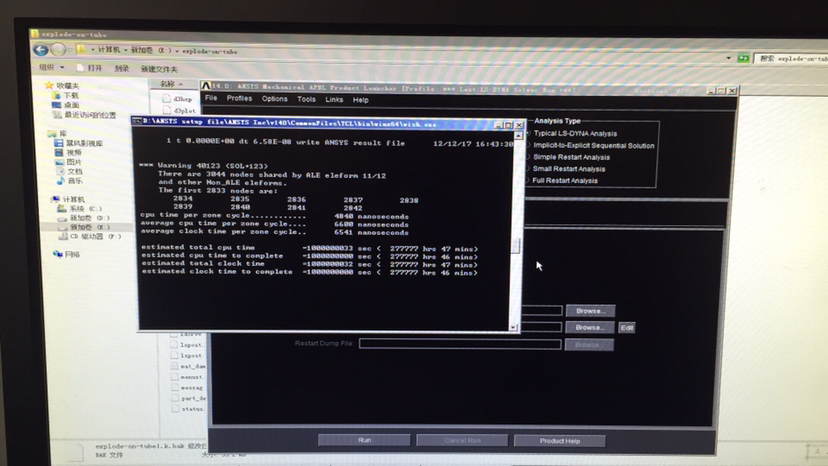Viewport: 828px width, 466px height.
Task: Open the CD 驱动器 (F:) drive
Action: (90, 236)
